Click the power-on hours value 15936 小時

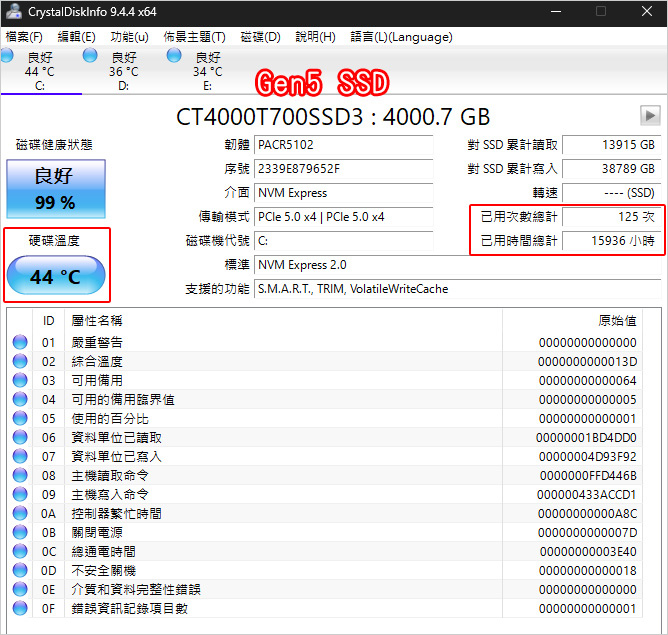point(612,241)
